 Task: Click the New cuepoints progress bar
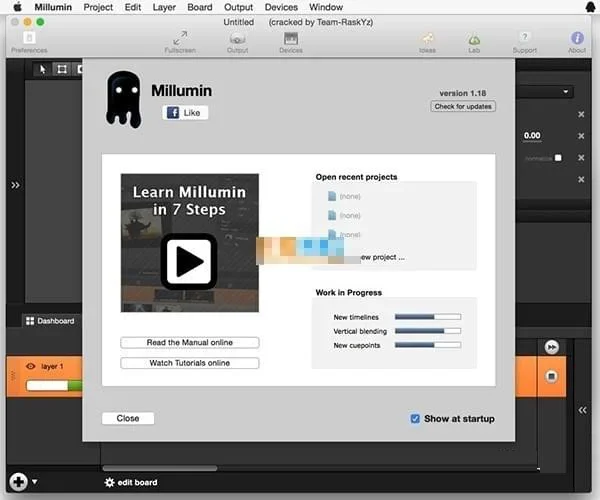click(428, 345)
